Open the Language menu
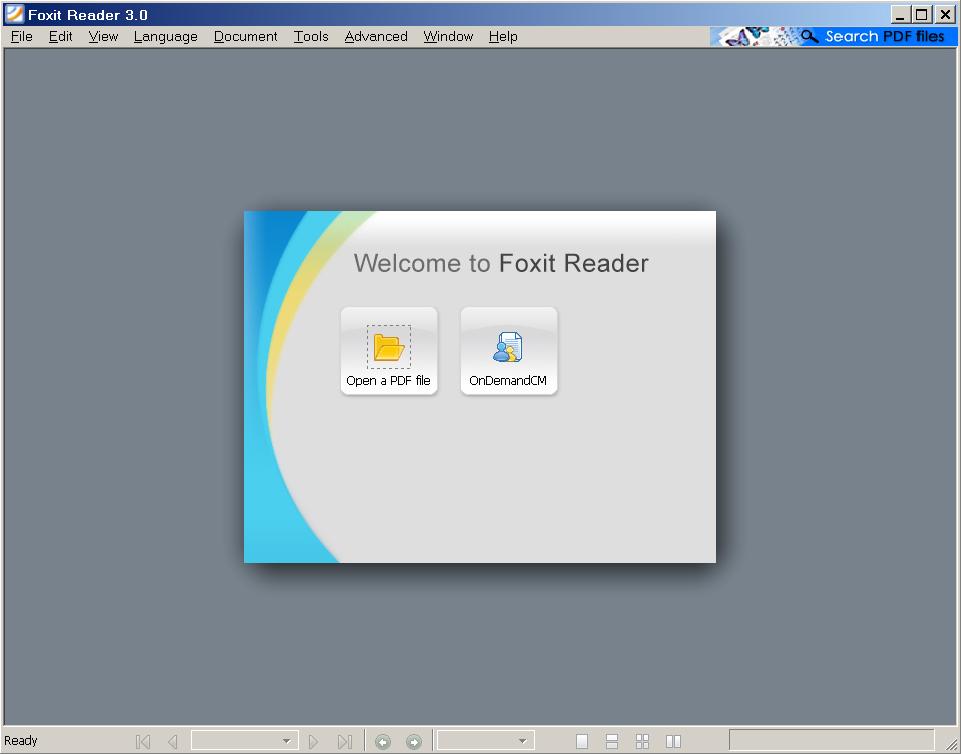 click(165, 36)
